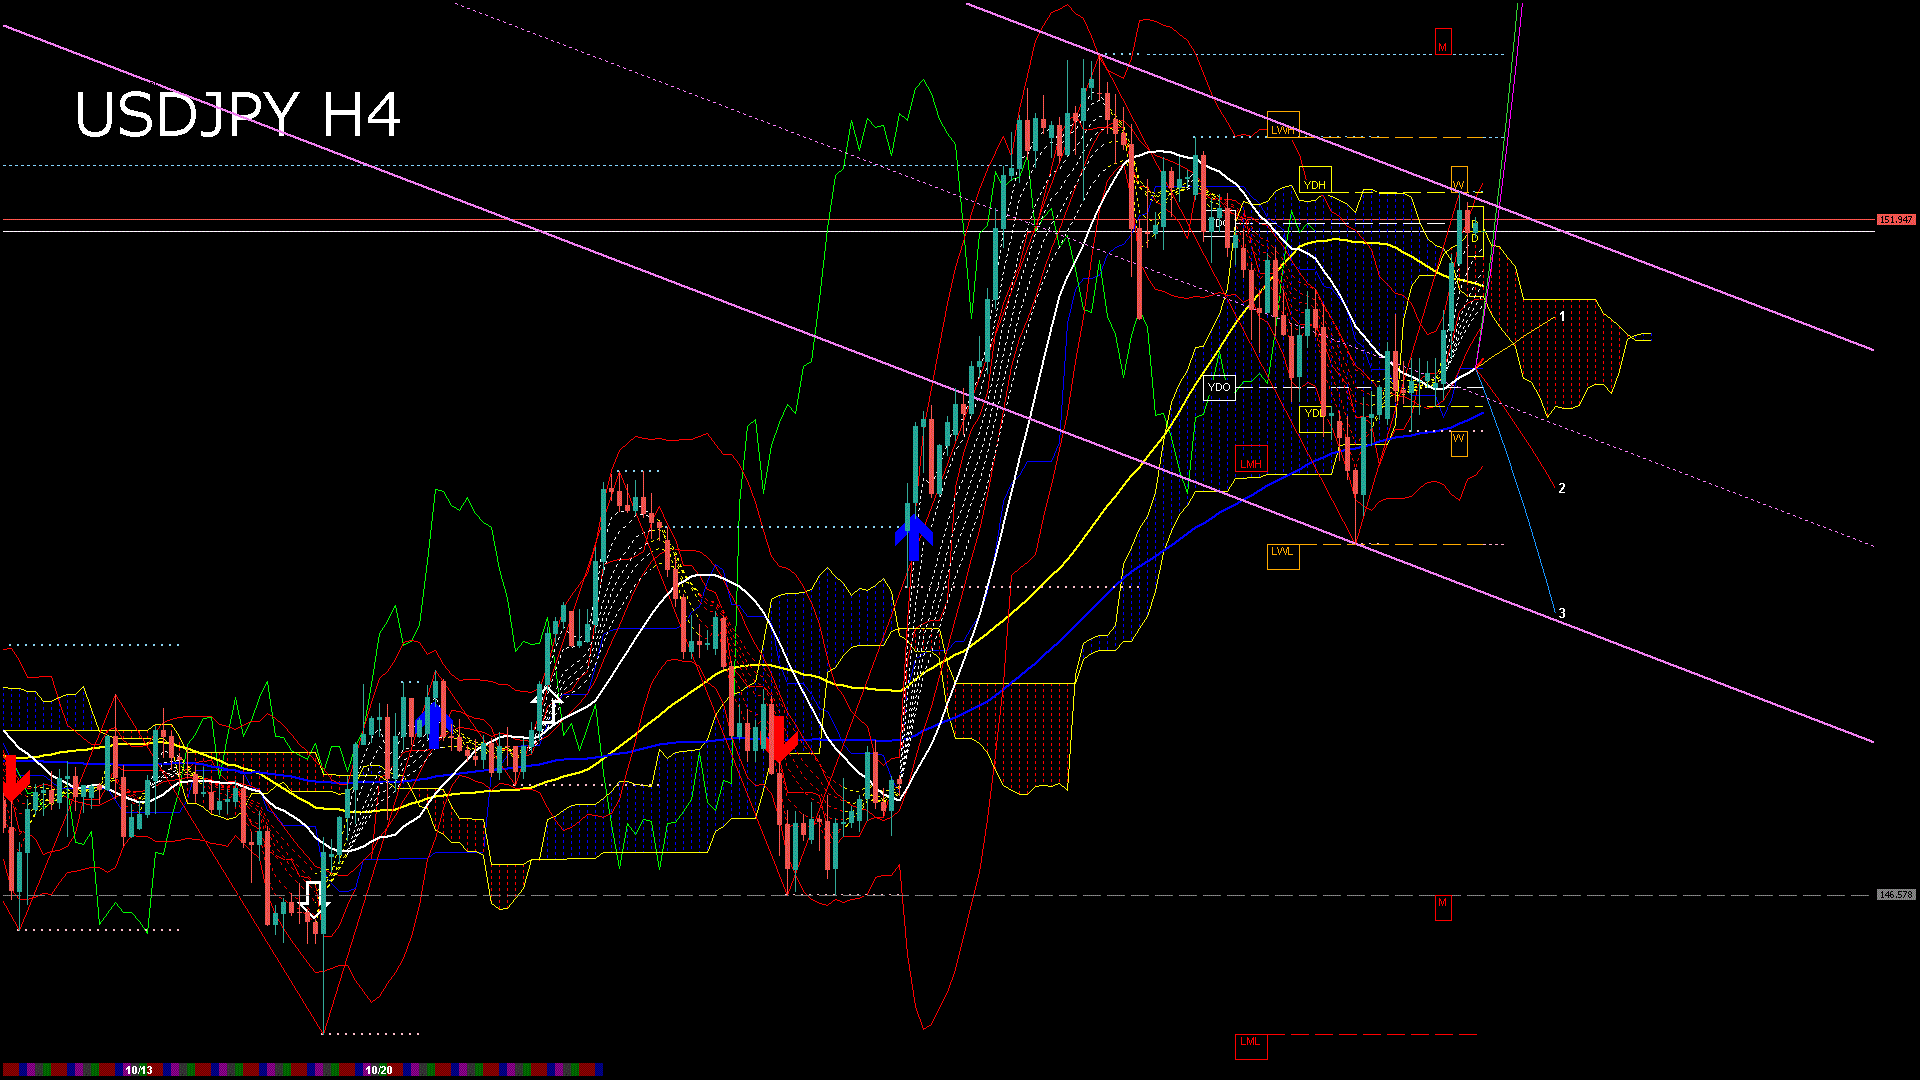
Task: Select the YDH level label box
Action: coord(1315,181)
